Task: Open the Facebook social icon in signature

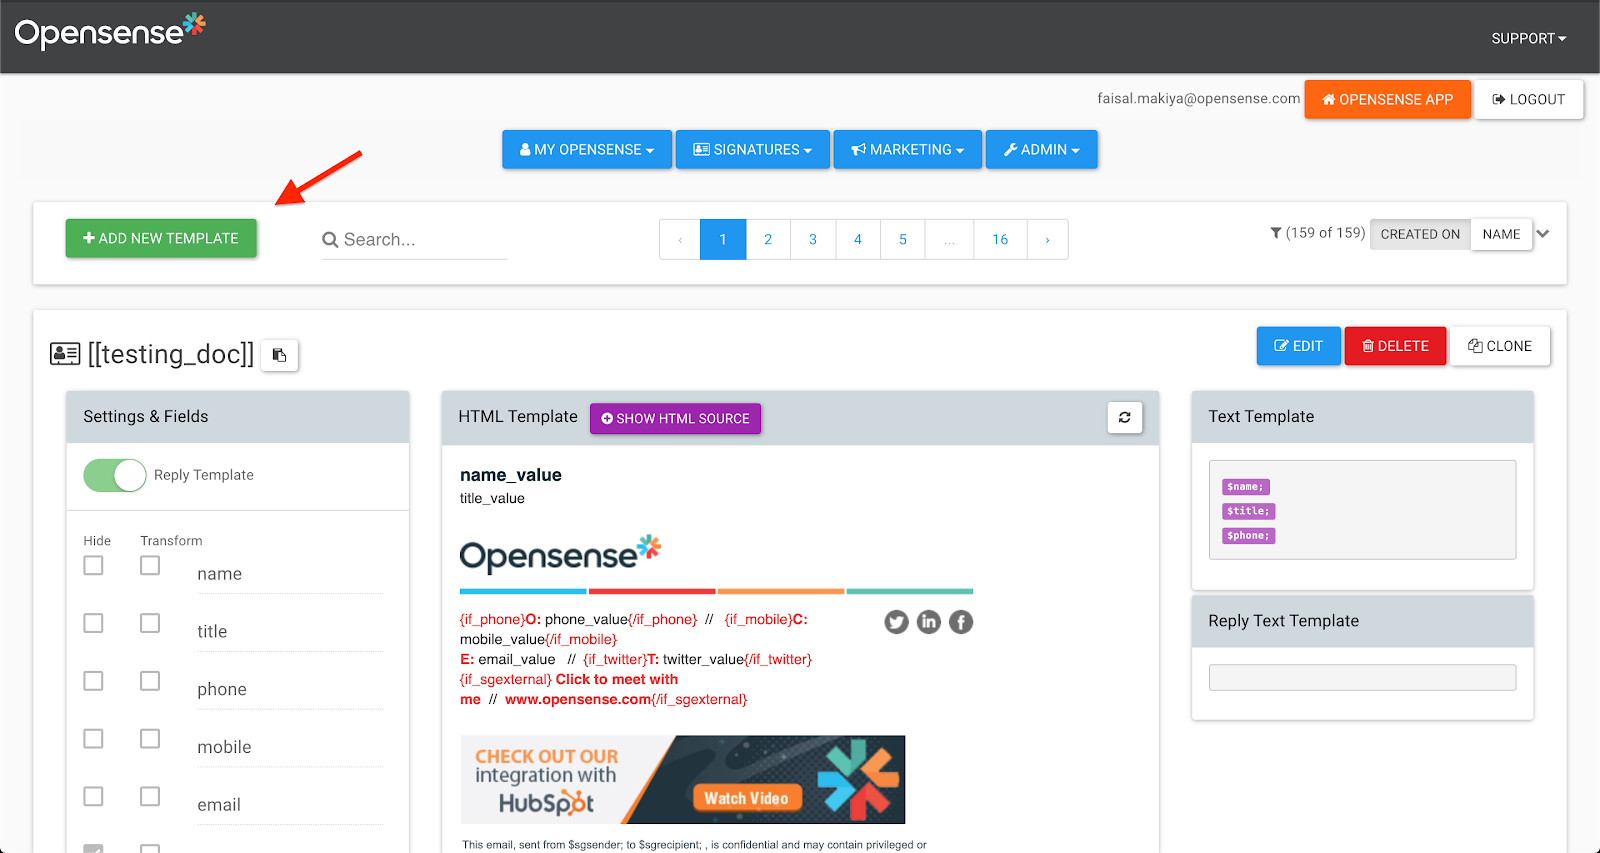Action: tap(961, 622)
